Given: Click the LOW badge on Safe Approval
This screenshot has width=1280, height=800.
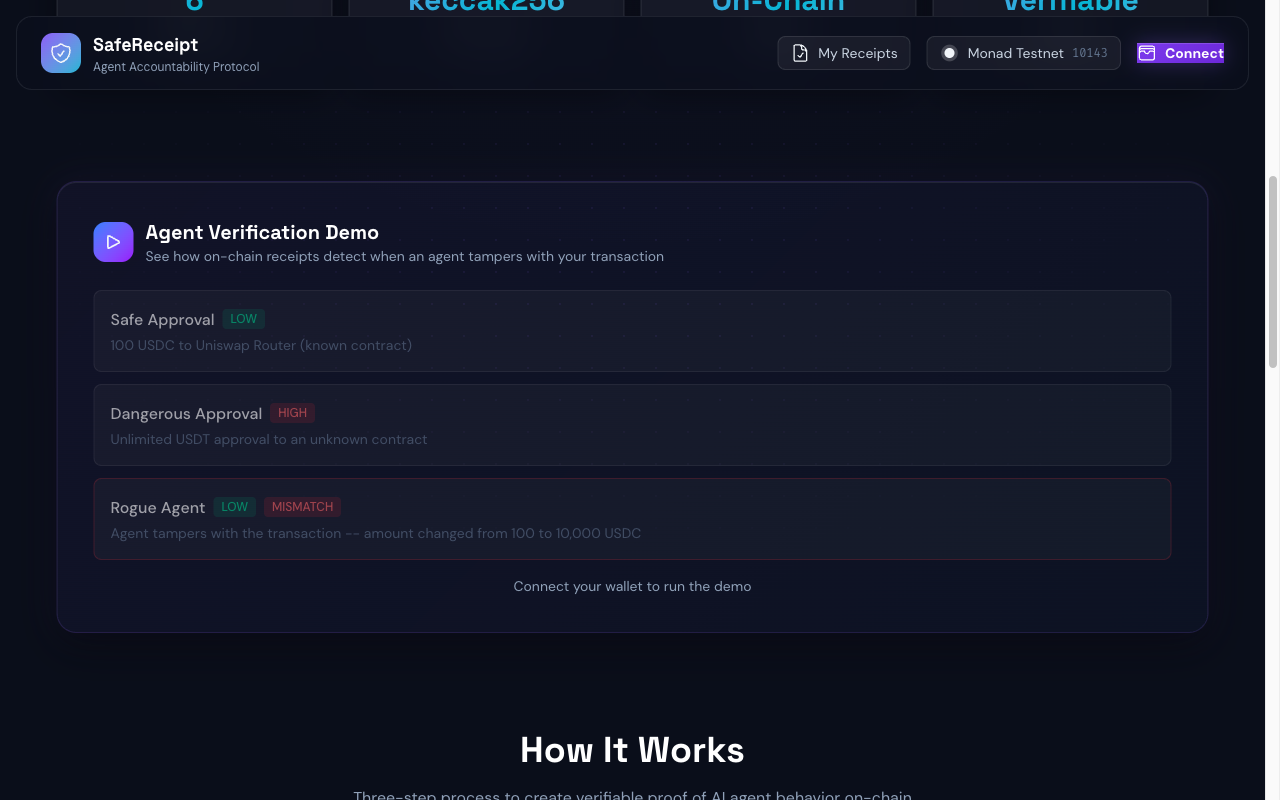Looking at the screenshot, I should (x=243, y=318).
